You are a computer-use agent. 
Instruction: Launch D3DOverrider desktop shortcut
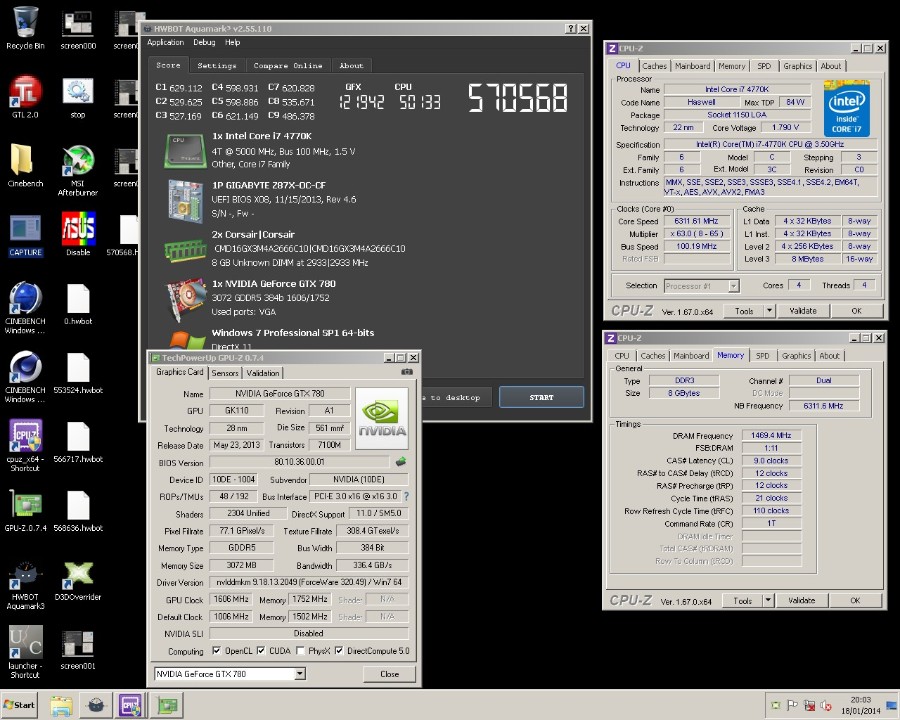78,580
